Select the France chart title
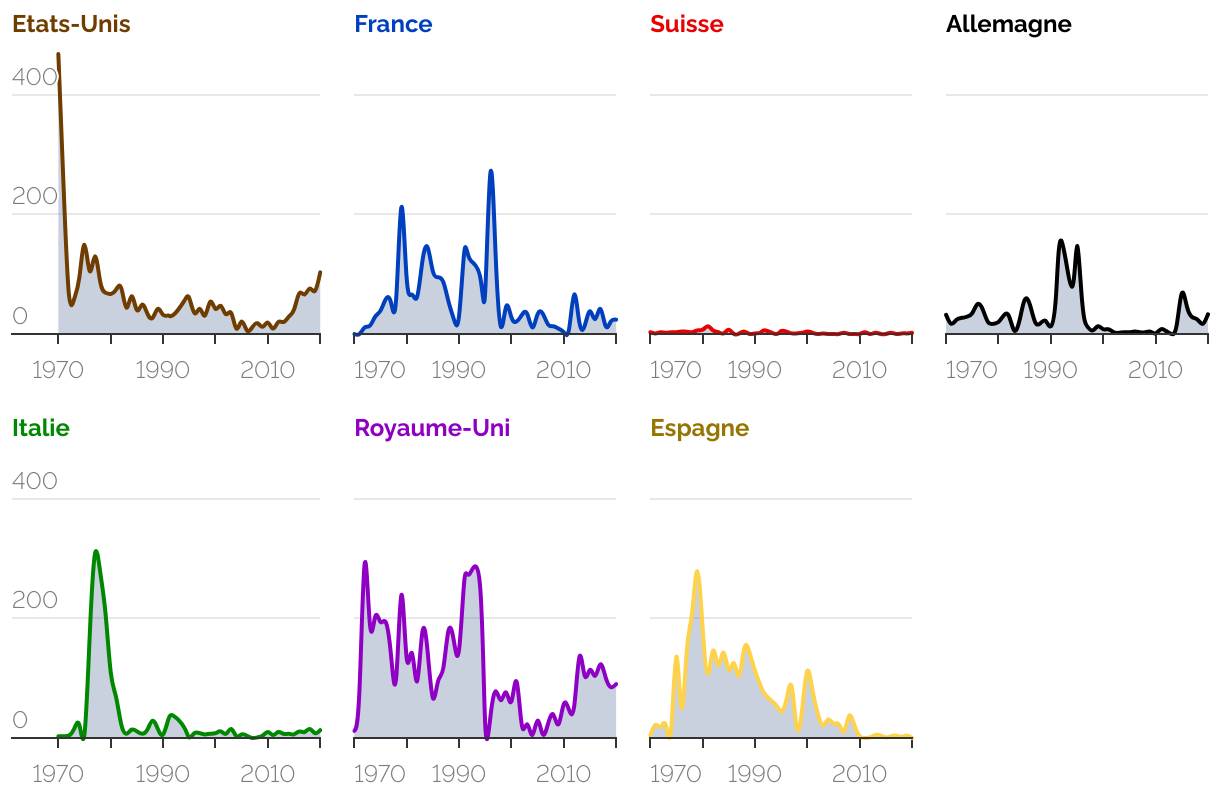Viewport: 1220px width, 798px height. [393, 24]
